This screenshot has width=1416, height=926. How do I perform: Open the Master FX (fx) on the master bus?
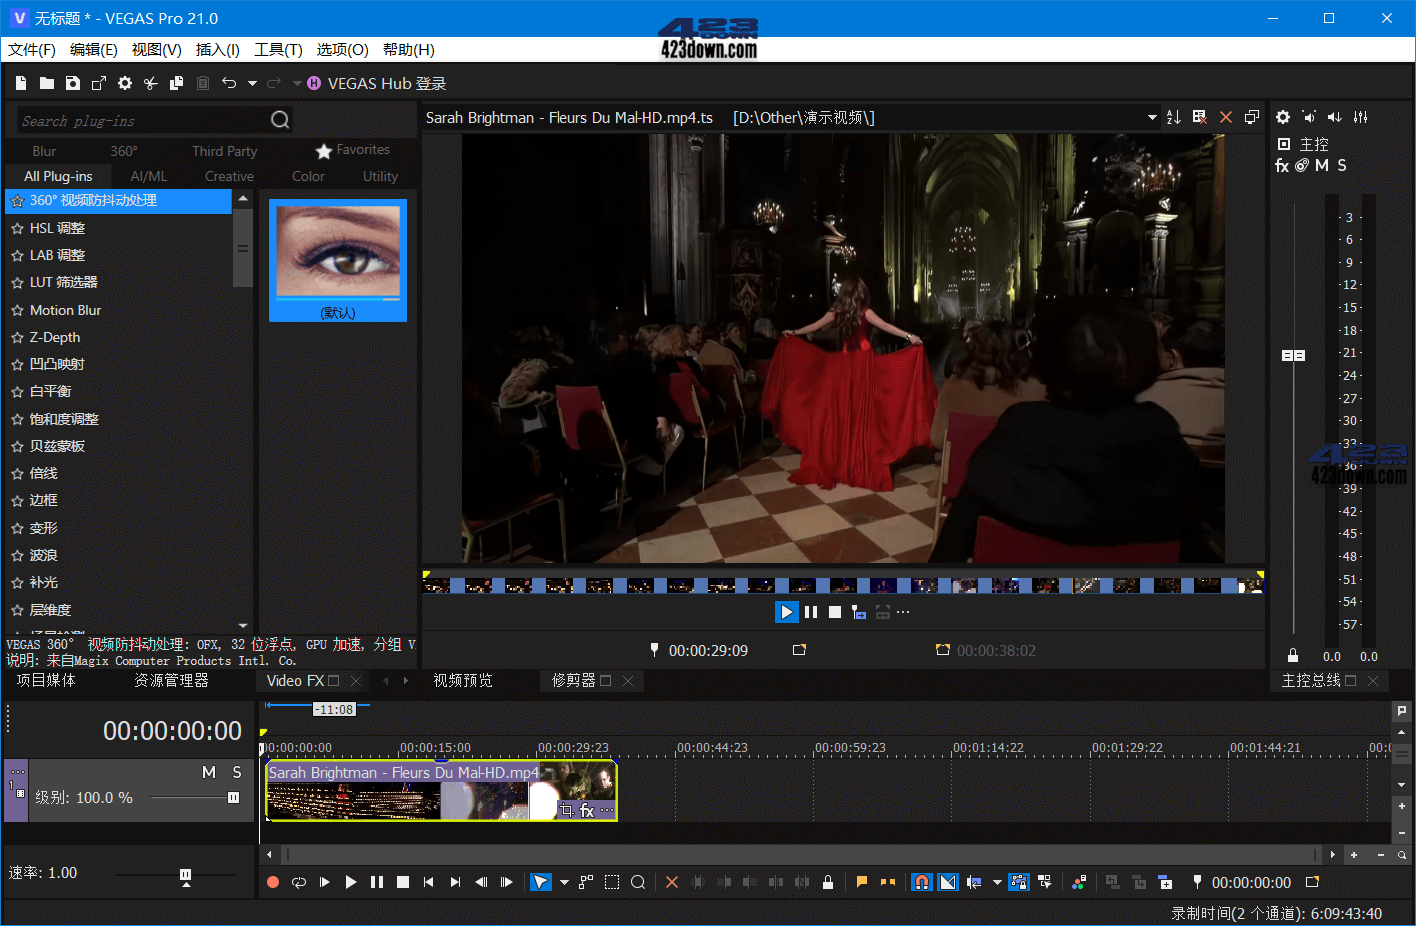click(x=1282, y=166)
